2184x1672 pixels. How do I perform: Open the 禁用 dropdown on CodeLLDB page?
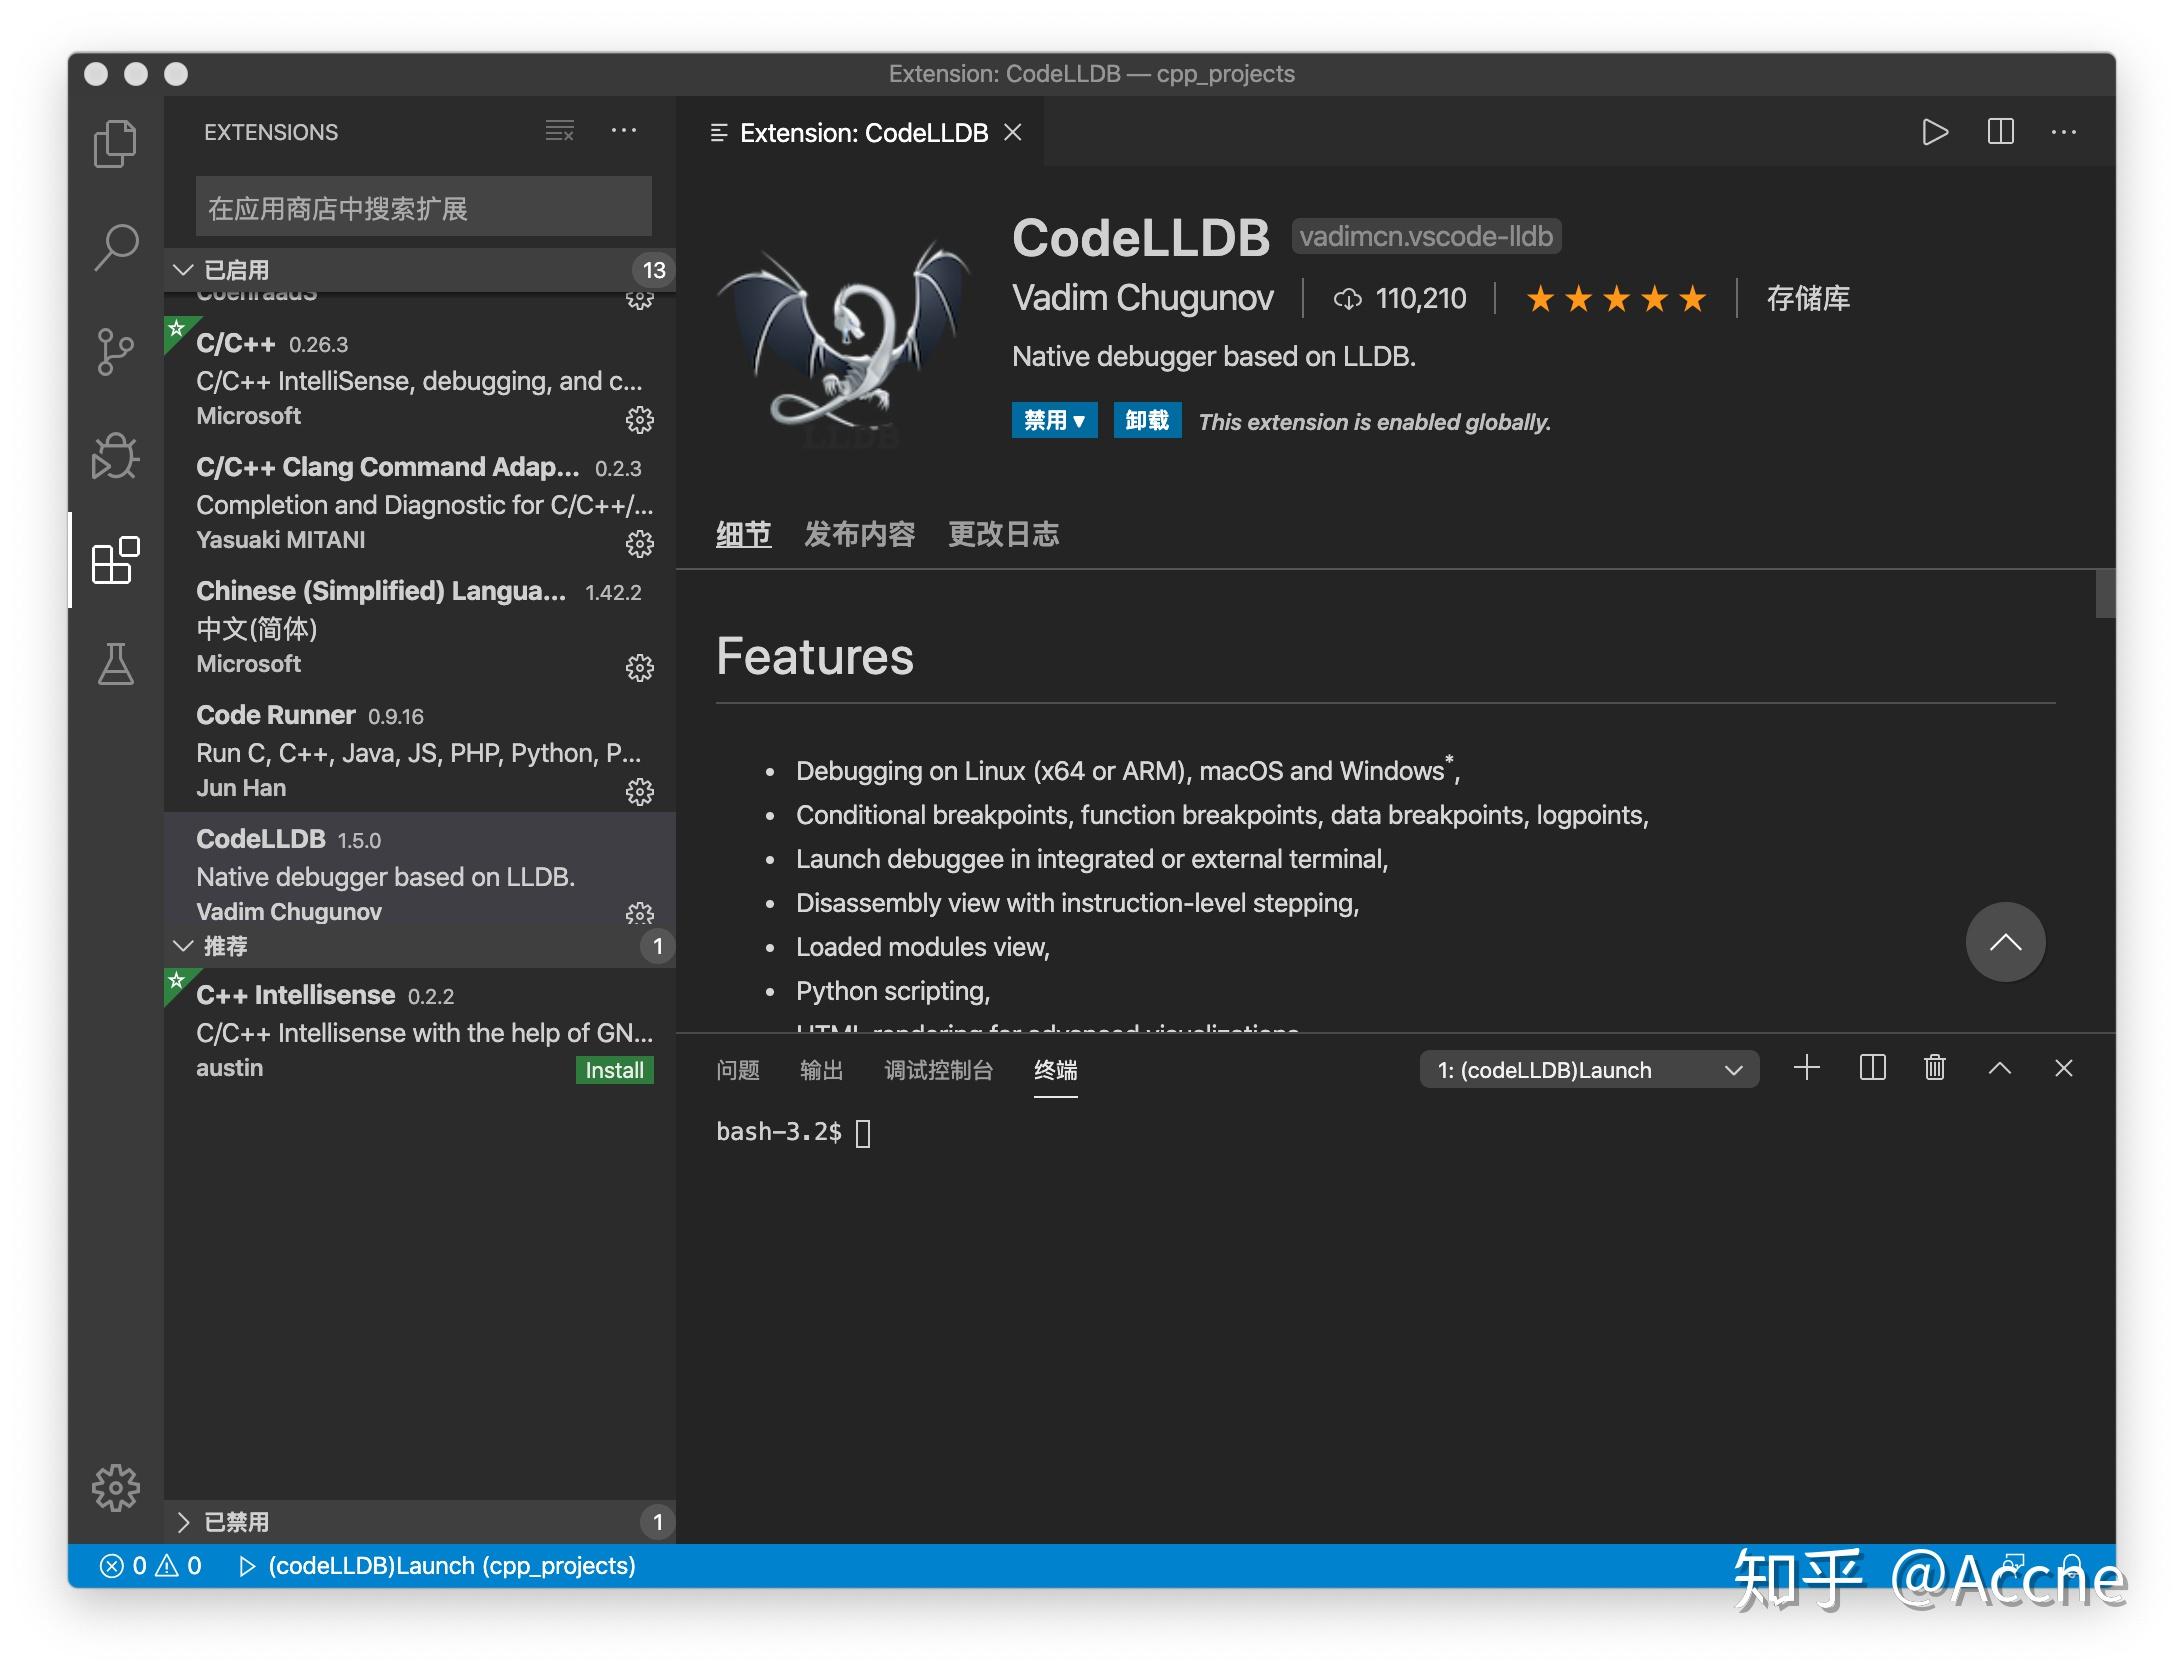[x=1054, y=421]
